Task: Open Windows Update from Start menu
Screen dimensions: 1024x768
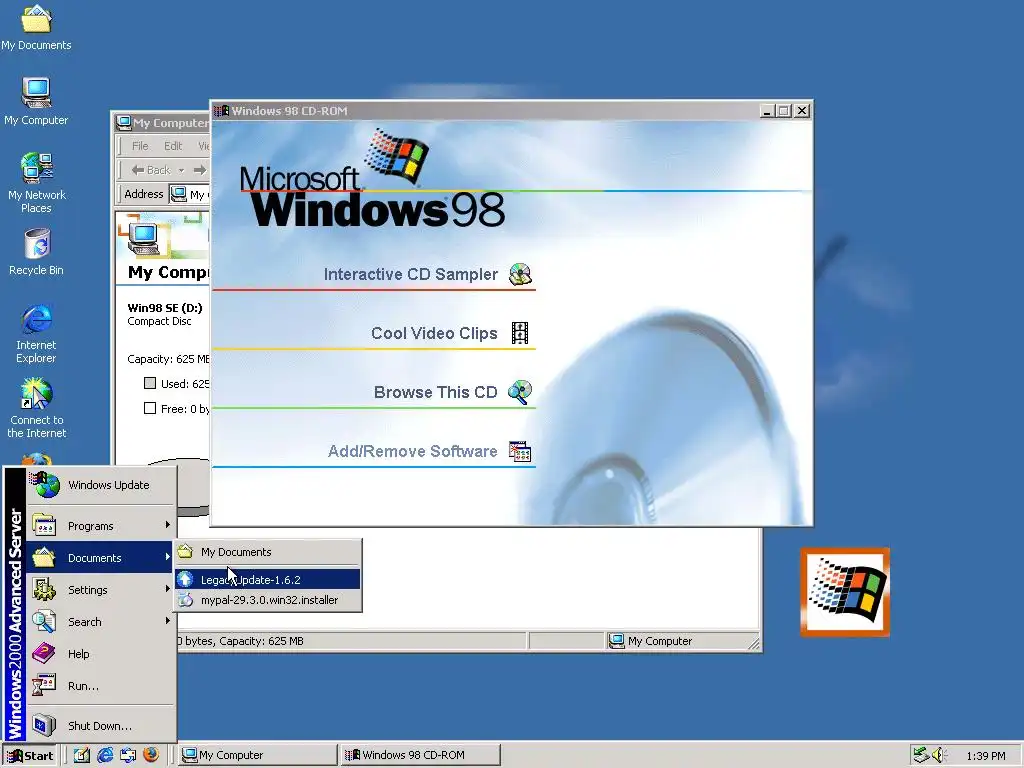Action: point(101,485)
